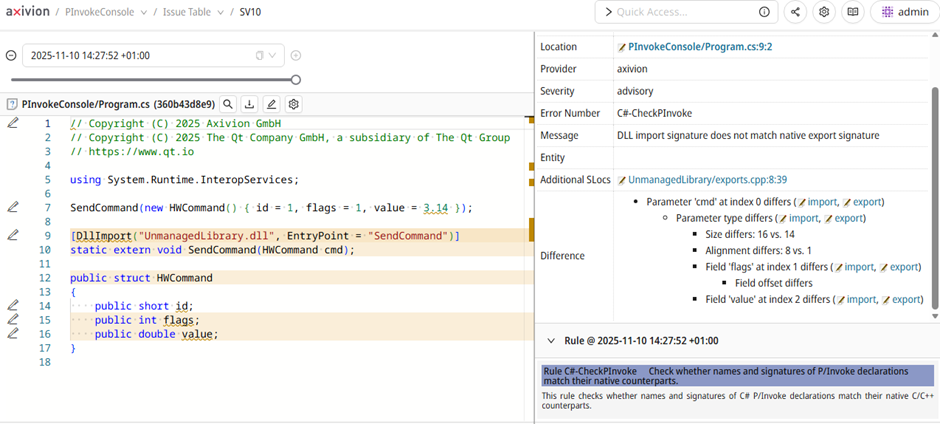Step to previous version with minus button
The width and height of the screenshot is (940, 424).
[x=11, y=56]
